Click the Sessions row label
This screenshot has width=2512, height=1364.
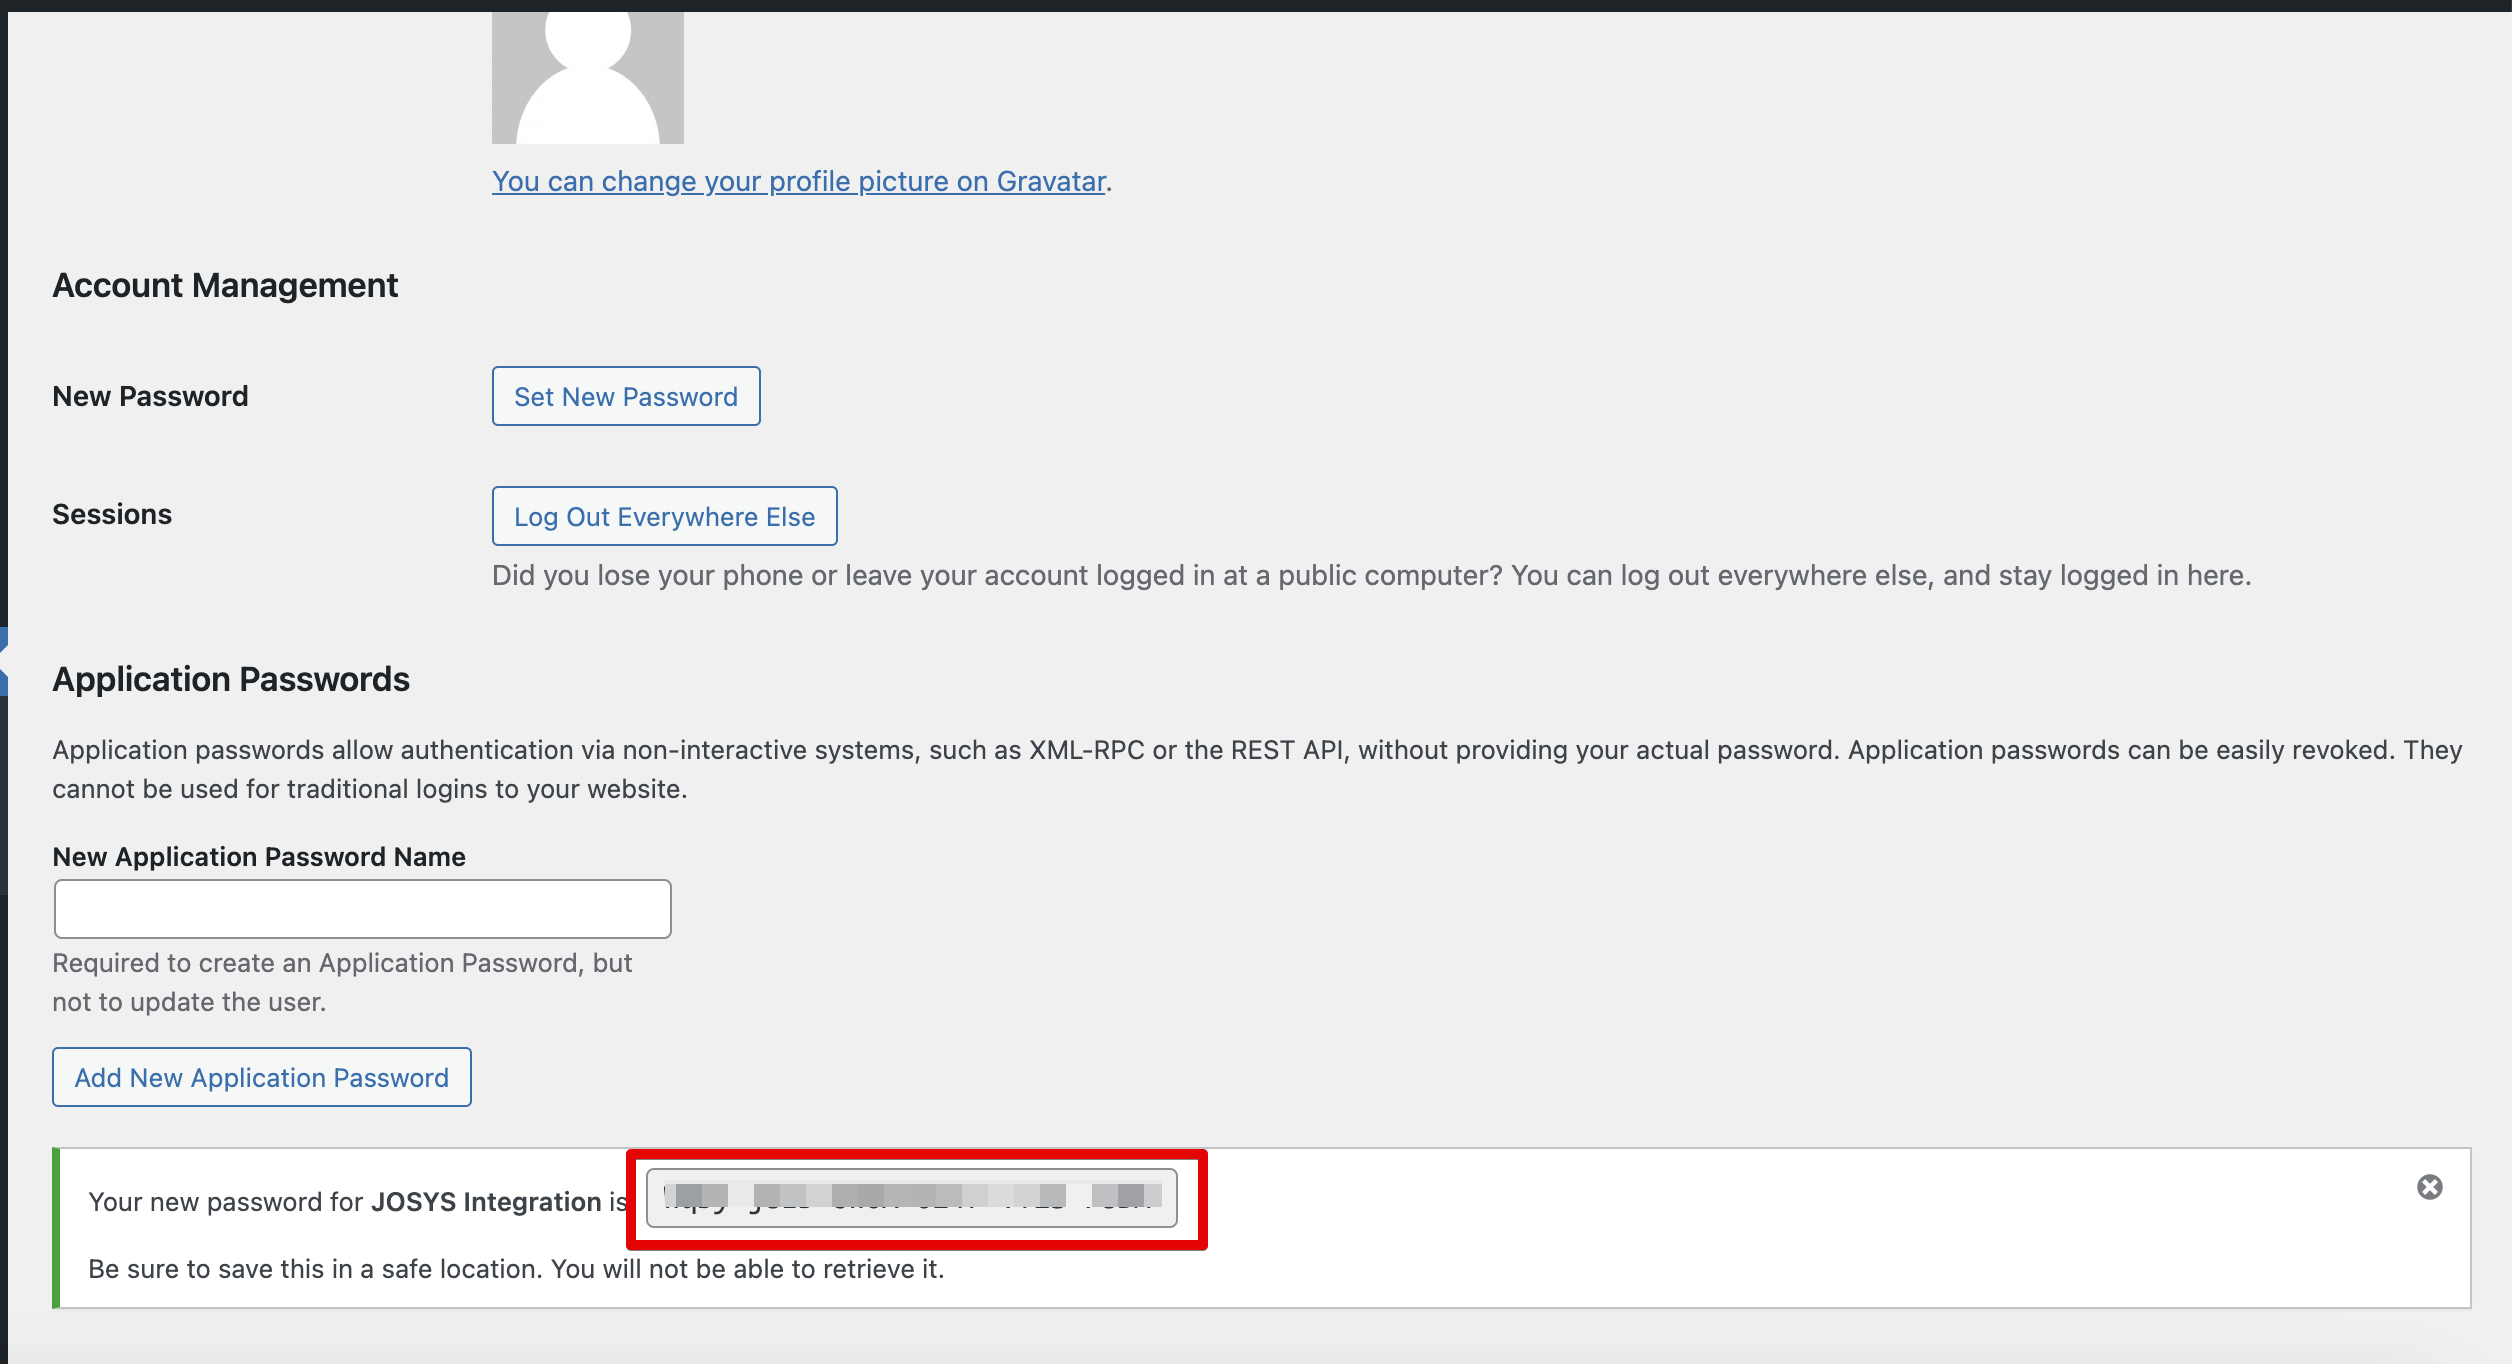[112, 514]
